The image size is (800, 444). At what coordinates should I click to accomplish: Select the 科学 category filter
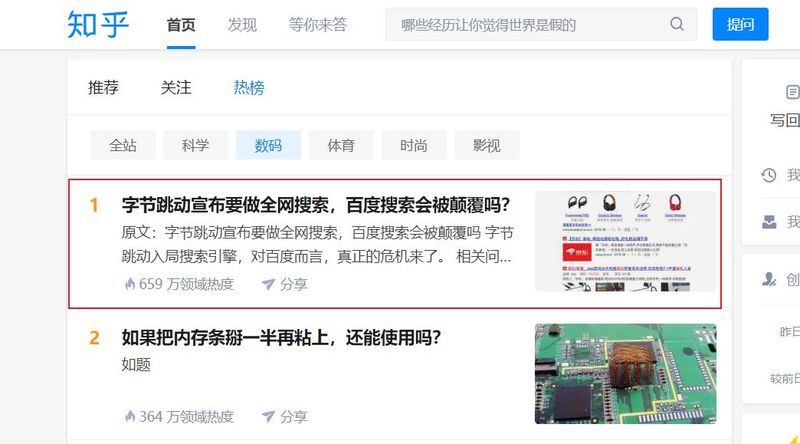(195, 145)
